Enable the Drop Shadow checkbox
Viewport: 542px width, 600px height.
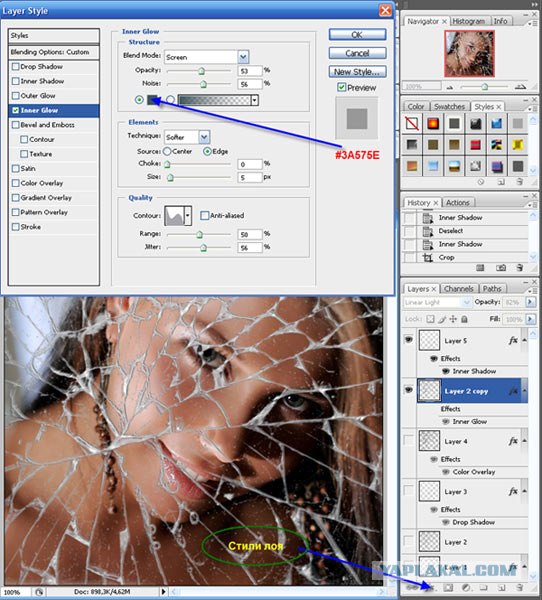point(16,67)
